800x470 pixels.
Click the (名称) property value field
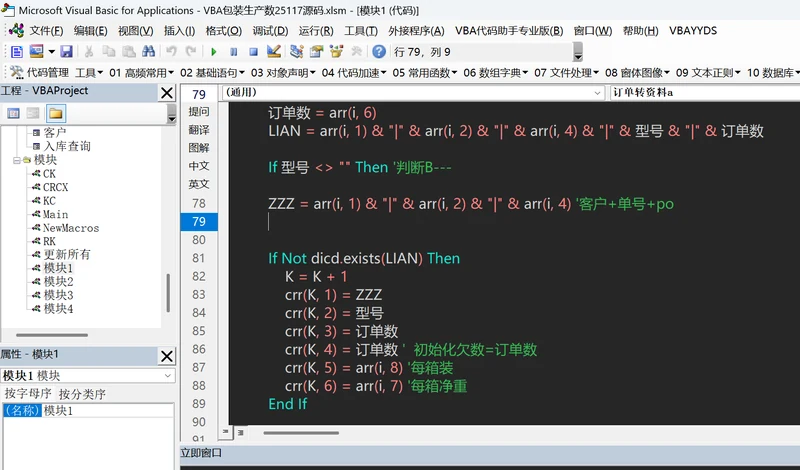[108, 411]
